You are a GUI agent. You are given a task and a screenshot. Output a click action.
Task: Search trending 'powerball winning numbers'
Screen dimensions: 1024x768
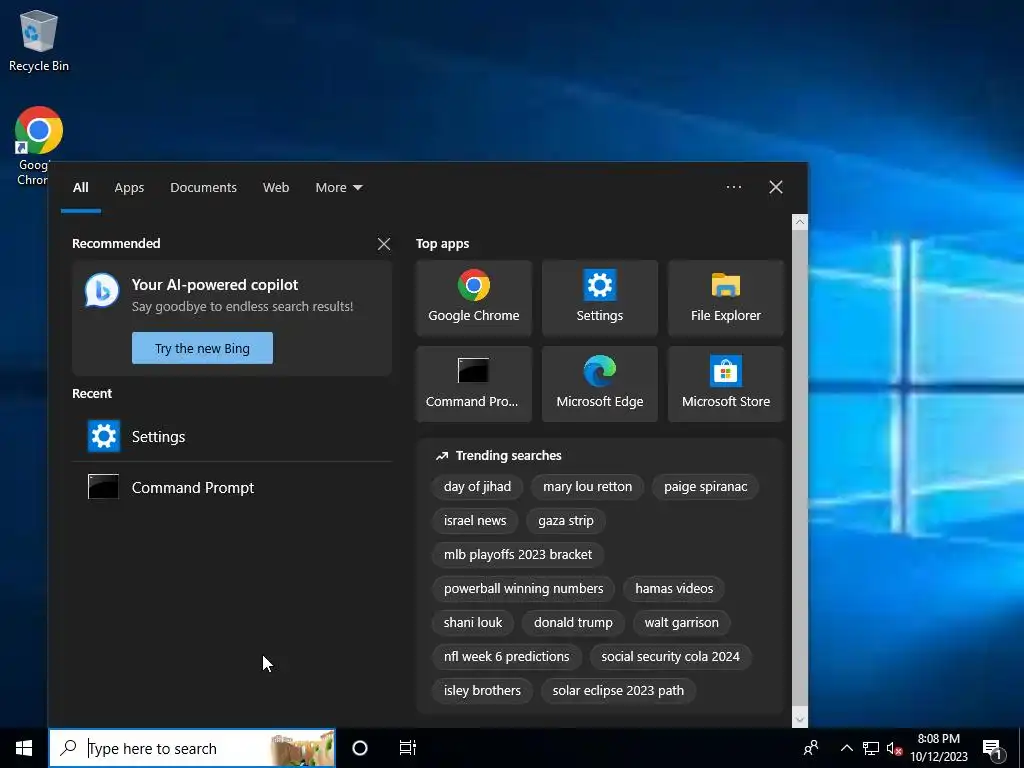(523, 588)
